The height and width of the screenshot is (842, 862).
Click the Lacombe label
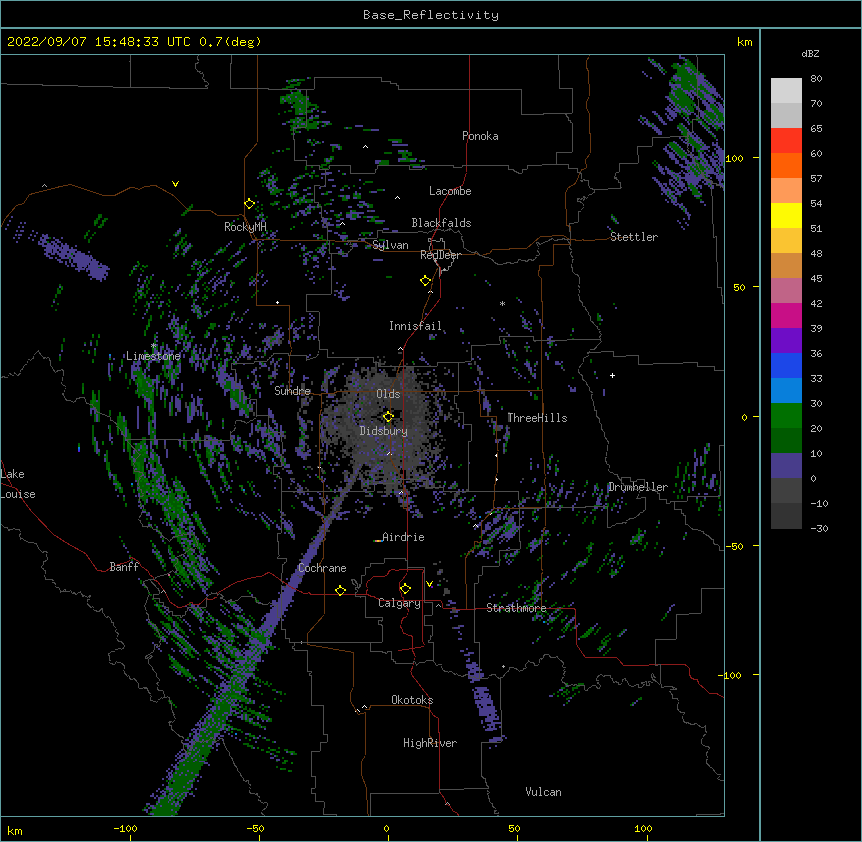click(450, 191)
